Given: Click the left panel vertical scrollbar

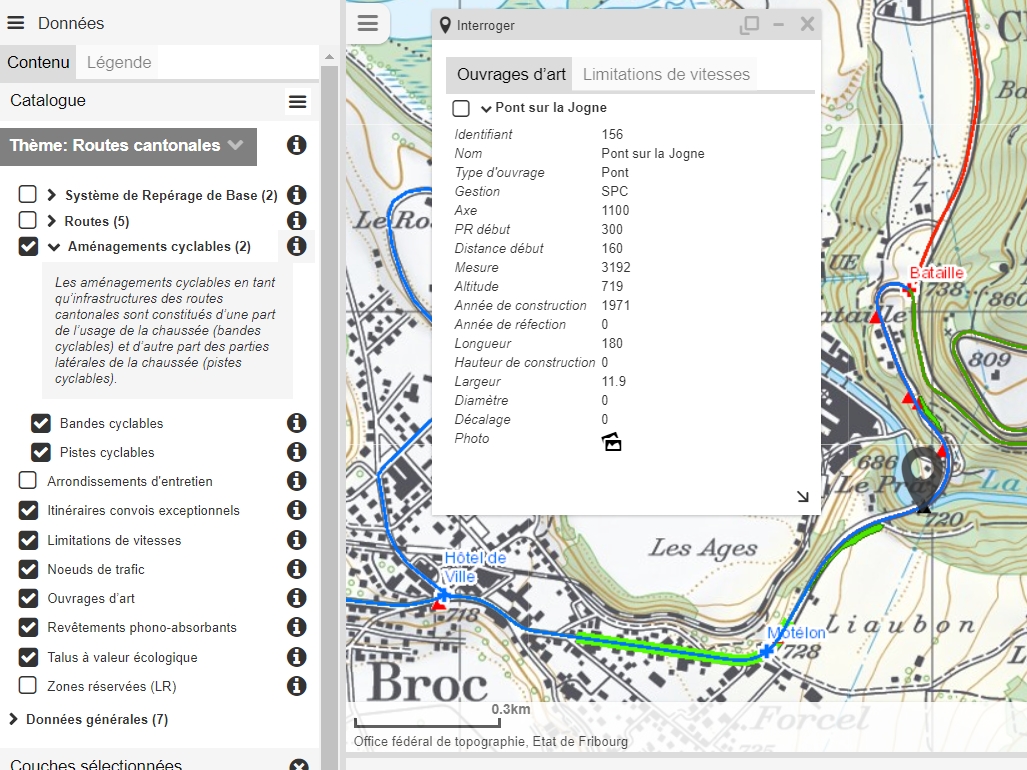Looking at the screenshot, I should click(327, 400).
